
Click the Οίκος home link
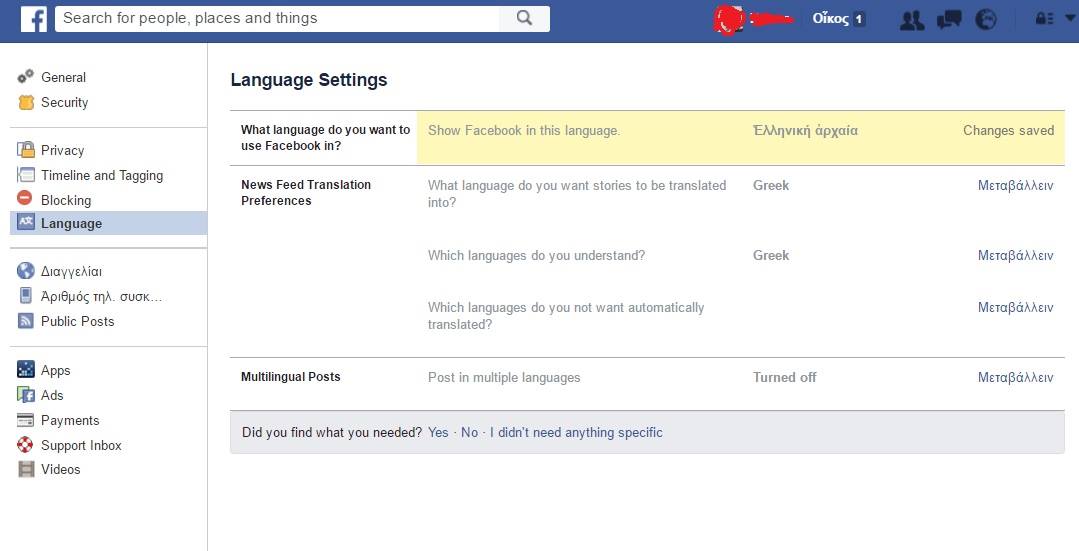(830, 19)
